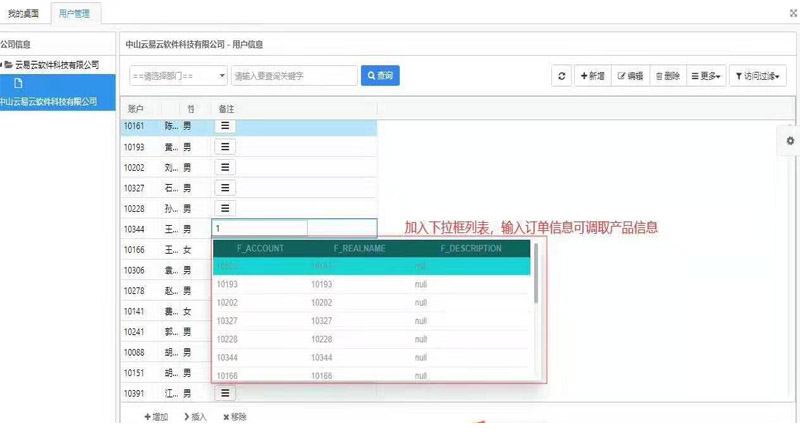Click the 删除 (delete) toolbar button

pyautogui.click(x=667, y=76)
